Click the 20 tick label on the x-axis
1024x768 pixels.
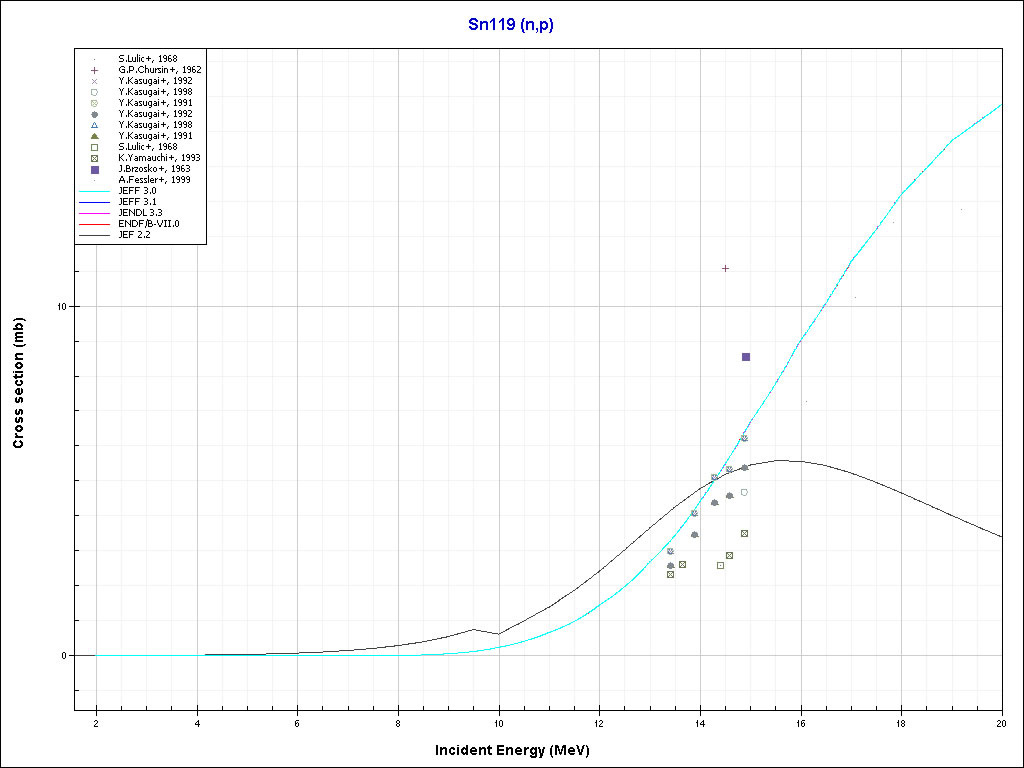pos(1002,723)
